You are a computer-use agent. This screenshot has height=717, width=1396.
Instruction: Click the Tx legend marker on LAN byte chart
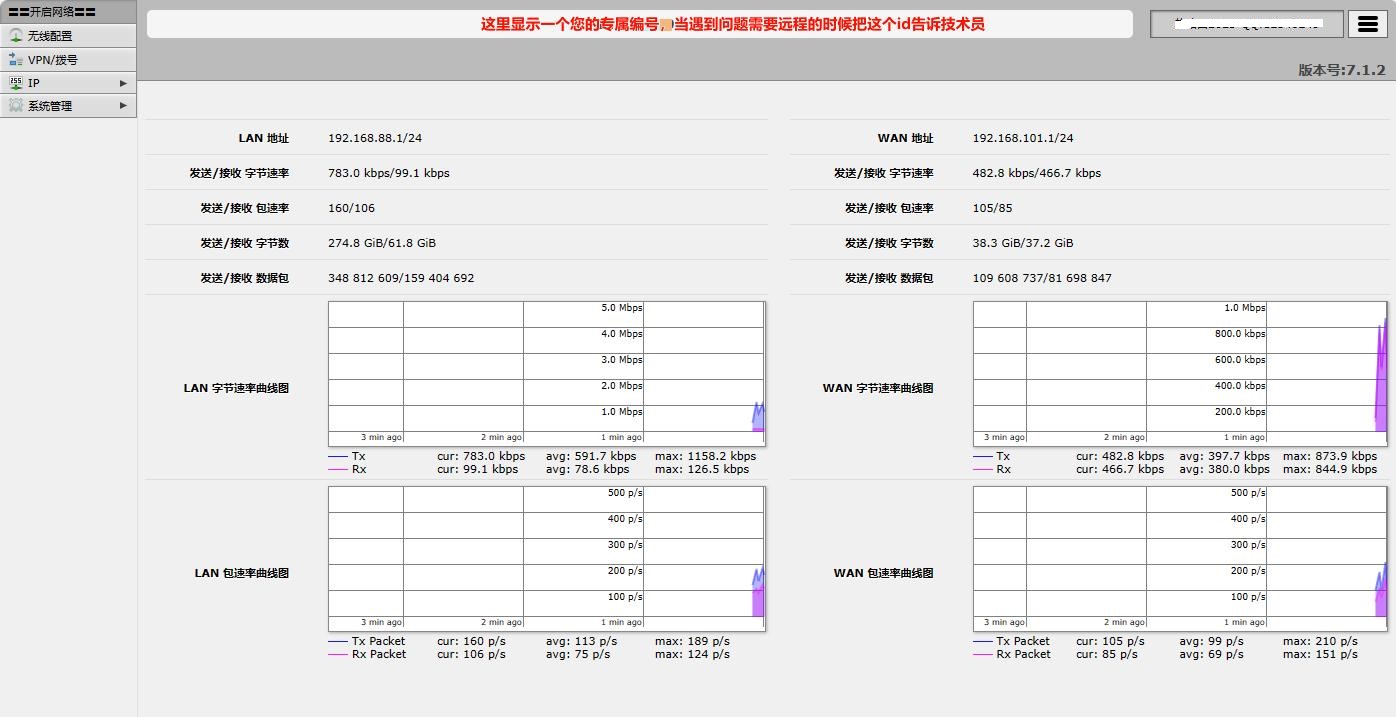(340, 456)
